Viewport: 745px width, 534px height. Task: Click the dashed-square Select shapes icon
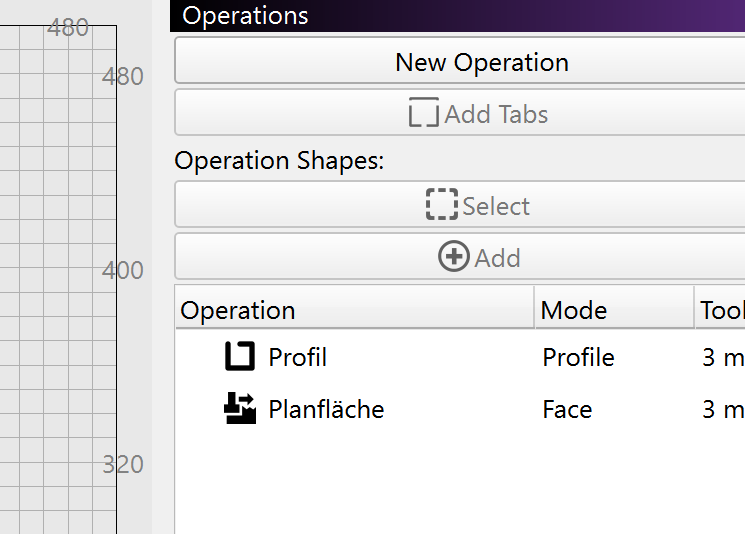pos(441,205)
